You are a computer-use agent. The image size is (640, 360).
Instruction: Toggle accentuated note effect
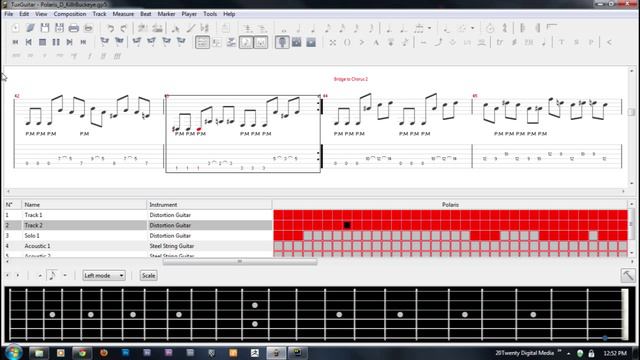362,42
